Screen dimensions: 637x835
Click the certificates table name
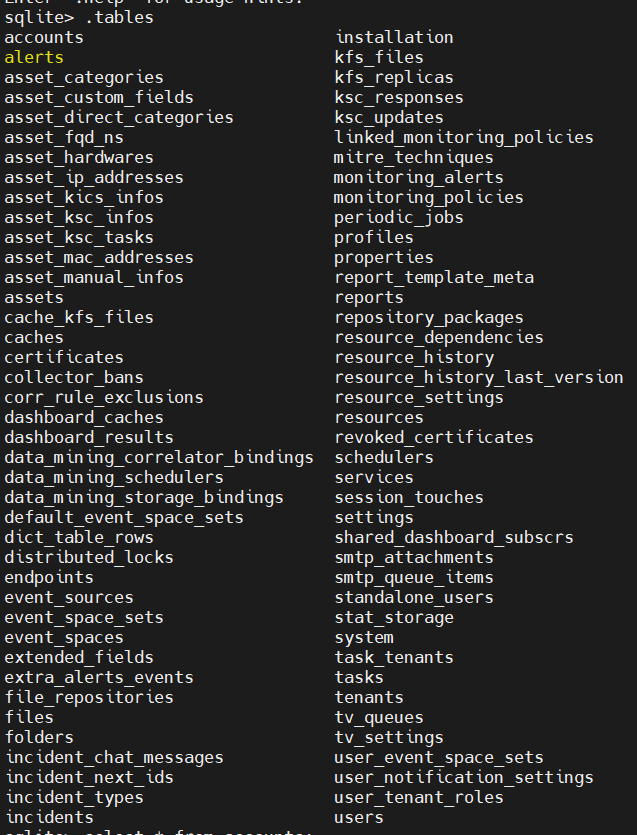pyautogui.click(x=64, y=357)
